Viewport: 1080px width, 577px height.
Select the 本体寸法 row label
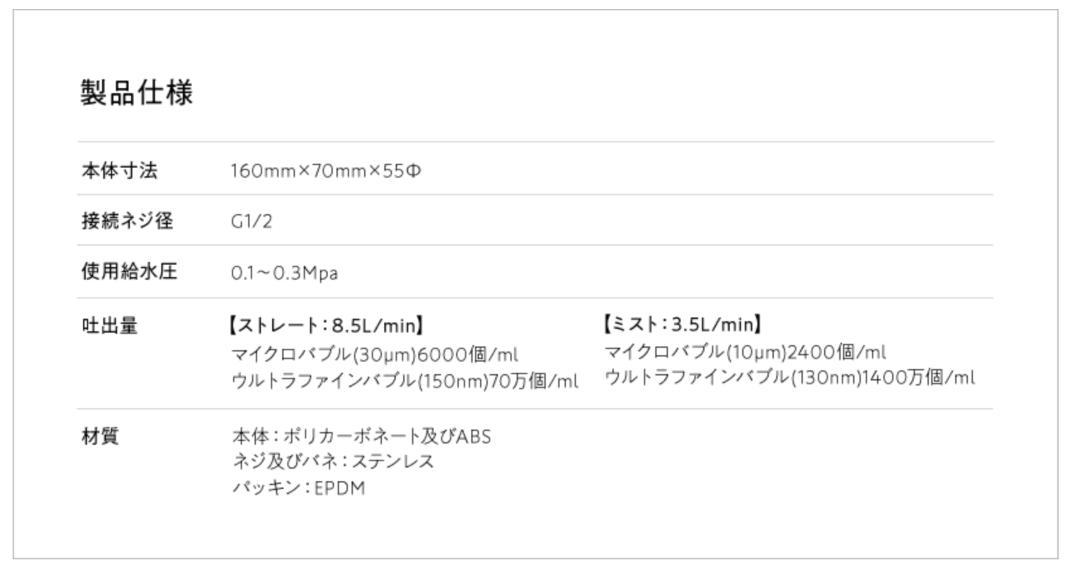coord(119,170)
